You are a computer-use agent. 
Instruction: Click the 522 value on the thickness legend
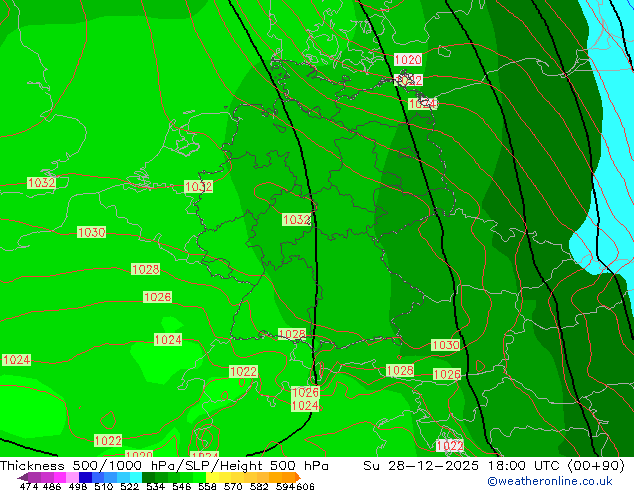tap(130, 486)
